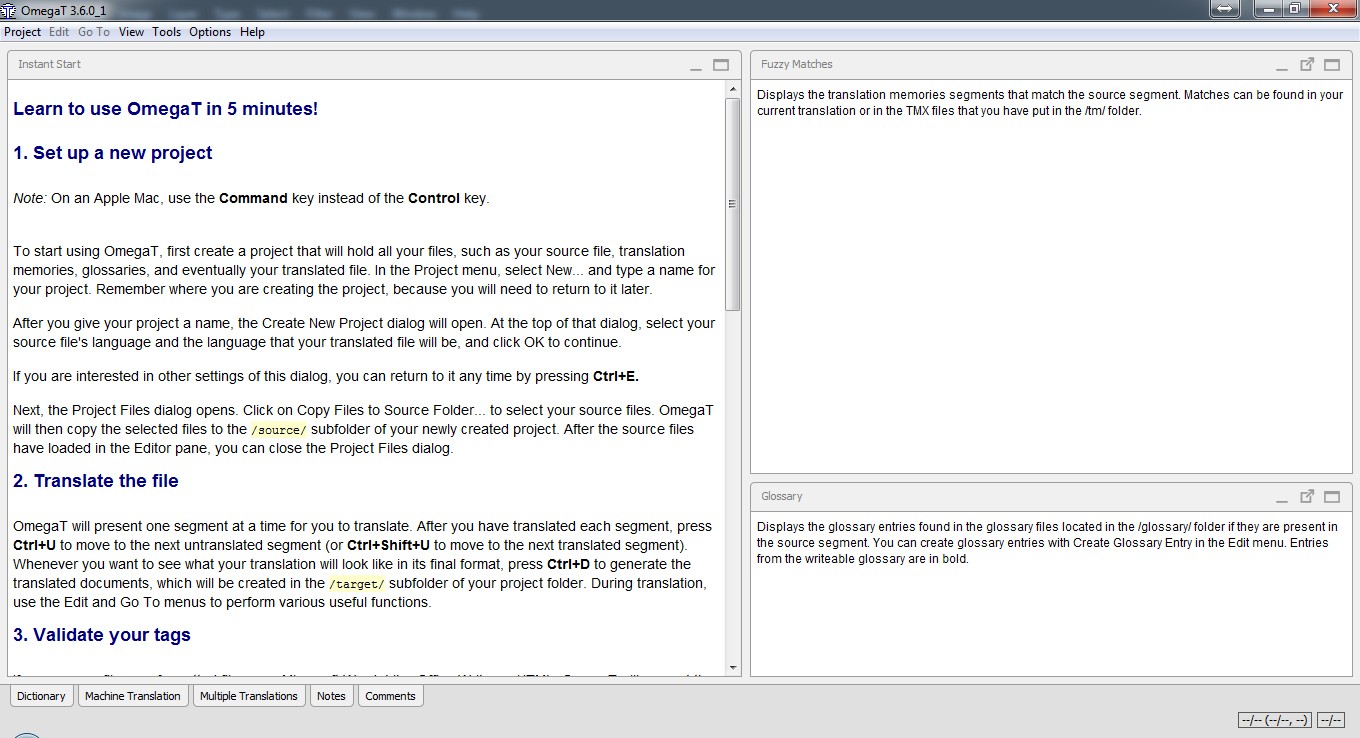Click the bold "Ctrl+Shift+U" shortcut text
This screenshot has height=738, width=1360.
[x=388, y=545]
